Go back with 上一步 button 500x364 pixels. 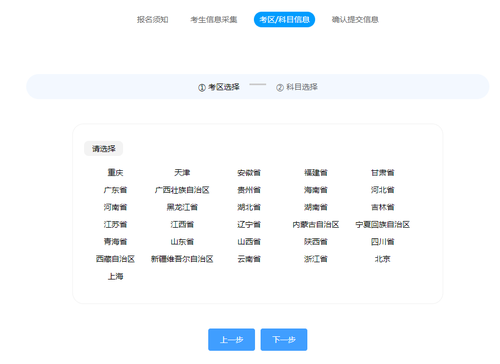pyautogui.click(x=231, y=340)
